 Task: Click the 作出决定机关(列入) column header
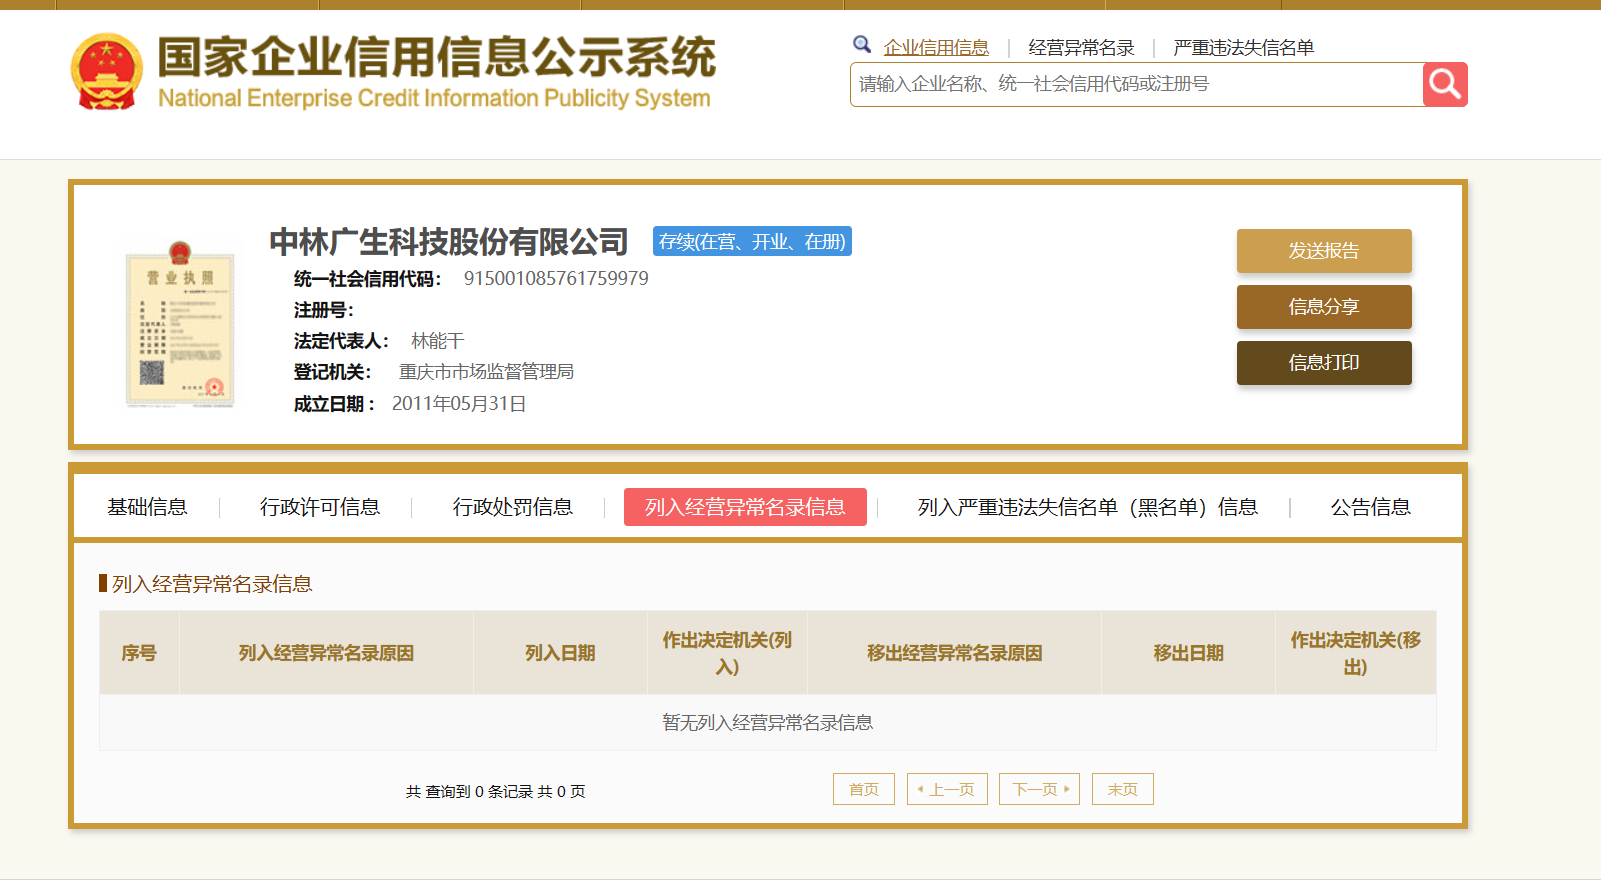click(727, 653)
